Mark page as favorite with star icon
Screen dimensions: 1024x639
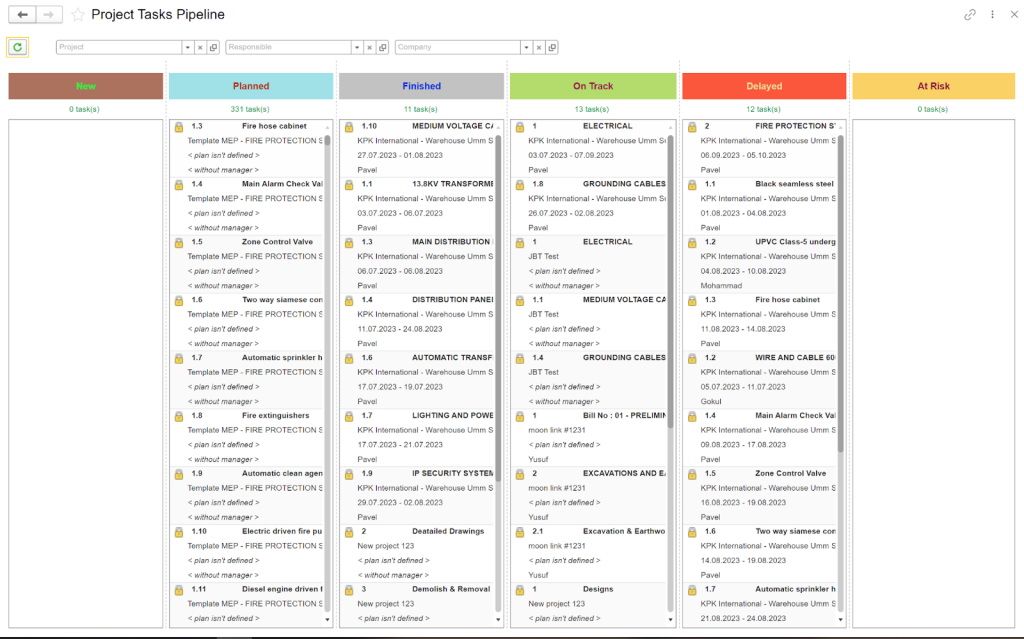[x=78, y=14]
